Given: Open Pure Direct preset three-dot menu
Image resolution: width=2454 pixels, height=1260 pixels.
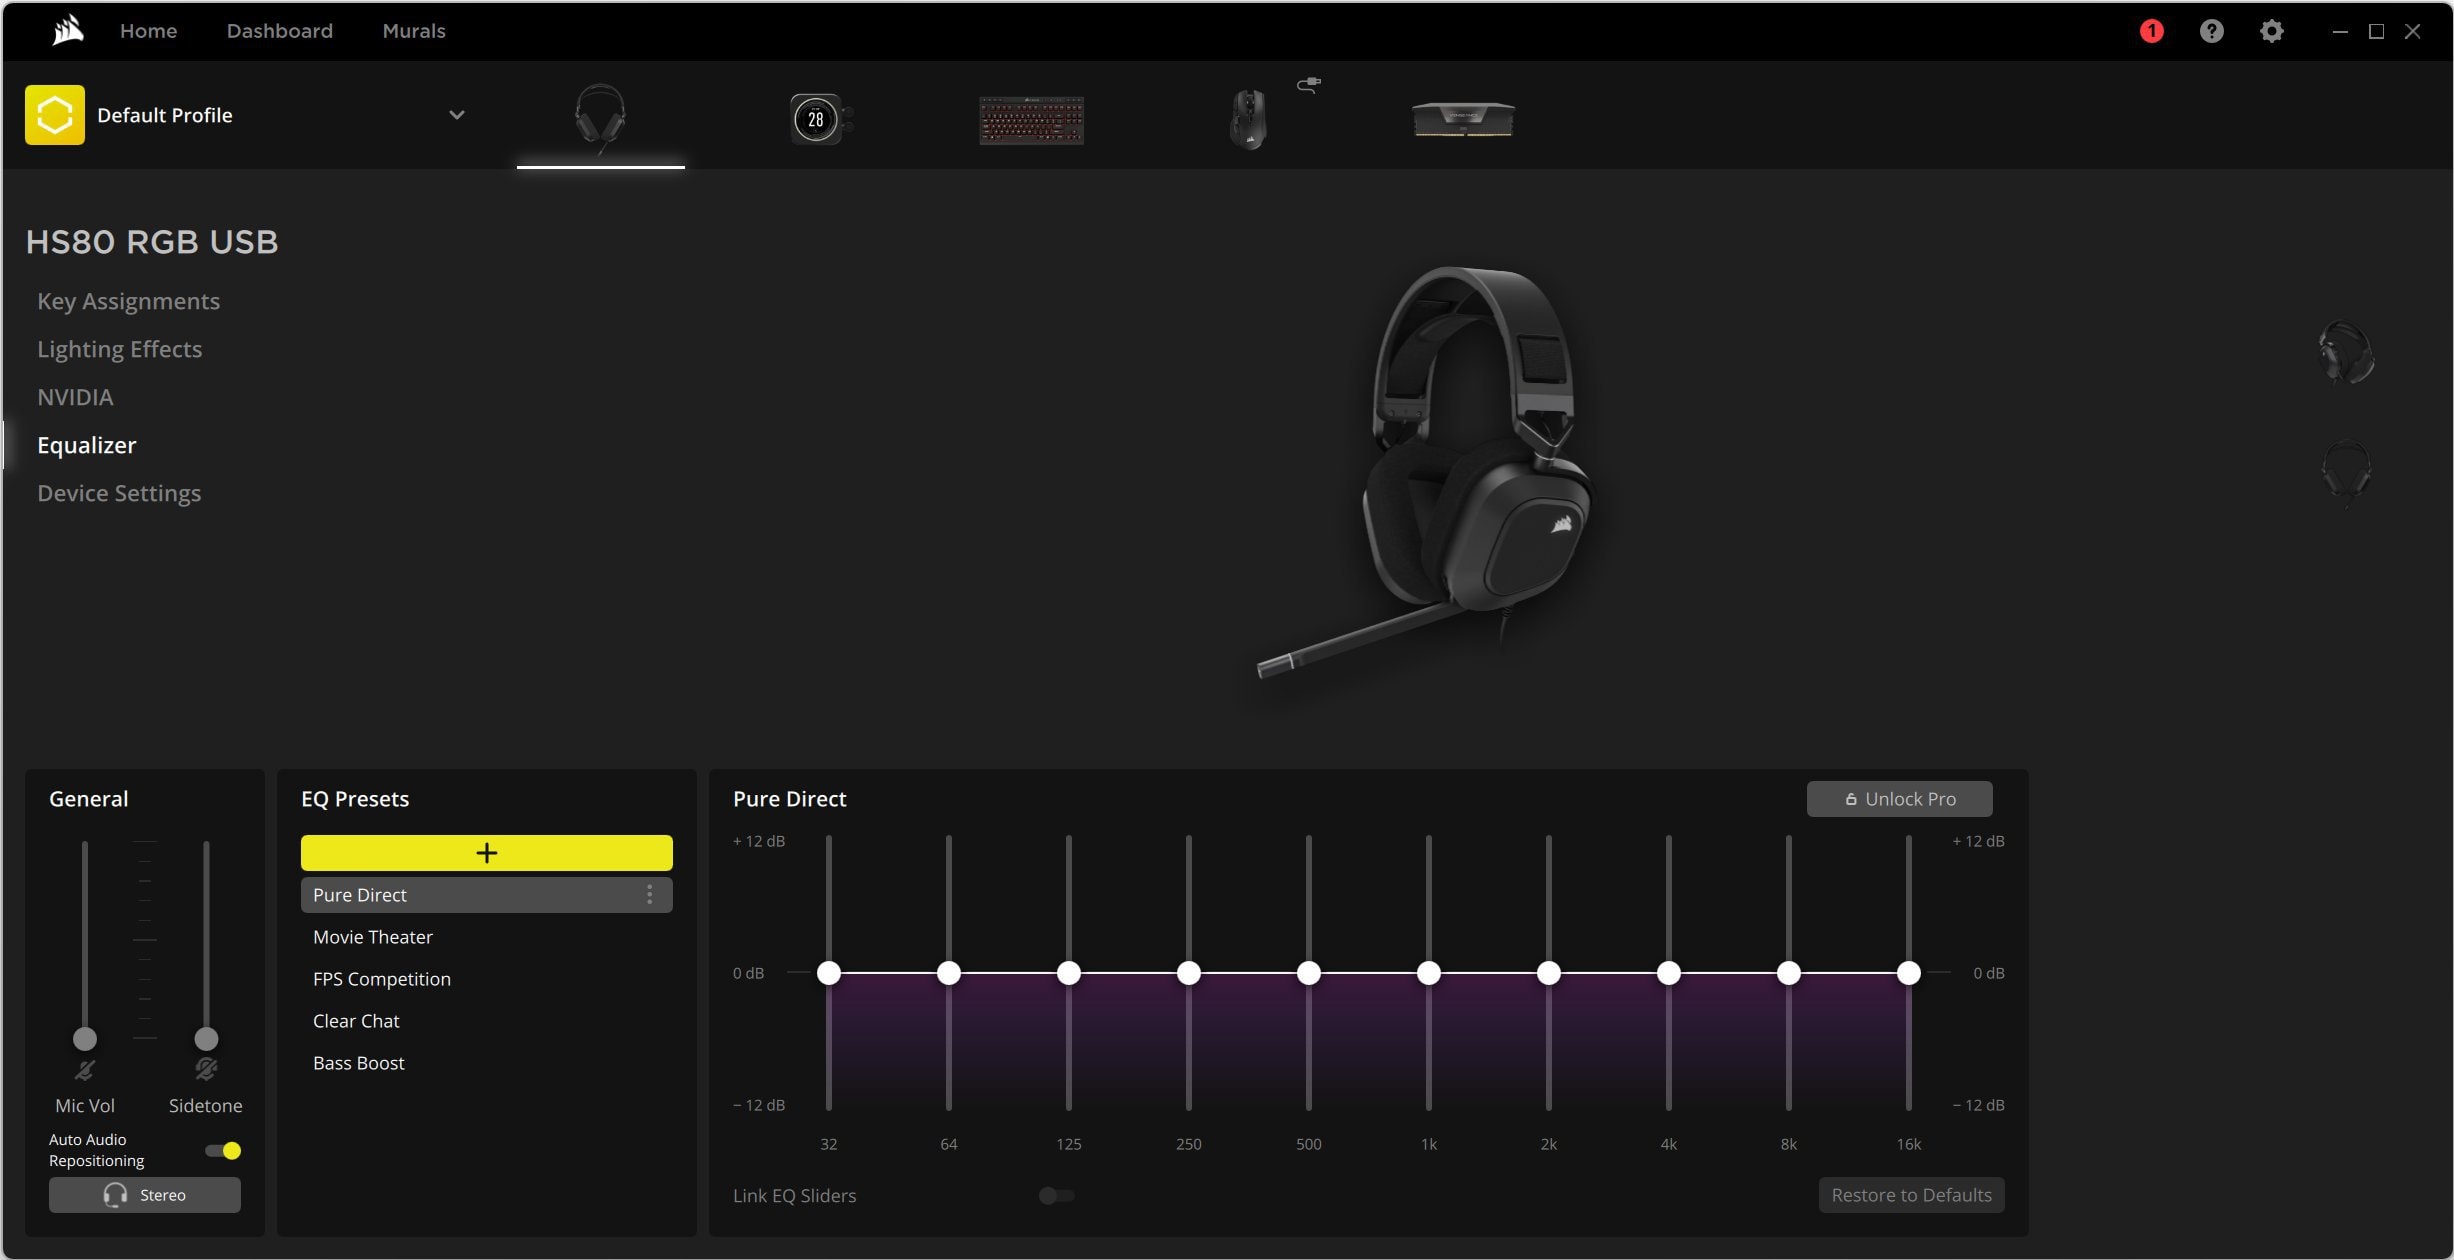Looking at the screenshot, I should pos(649,895).
